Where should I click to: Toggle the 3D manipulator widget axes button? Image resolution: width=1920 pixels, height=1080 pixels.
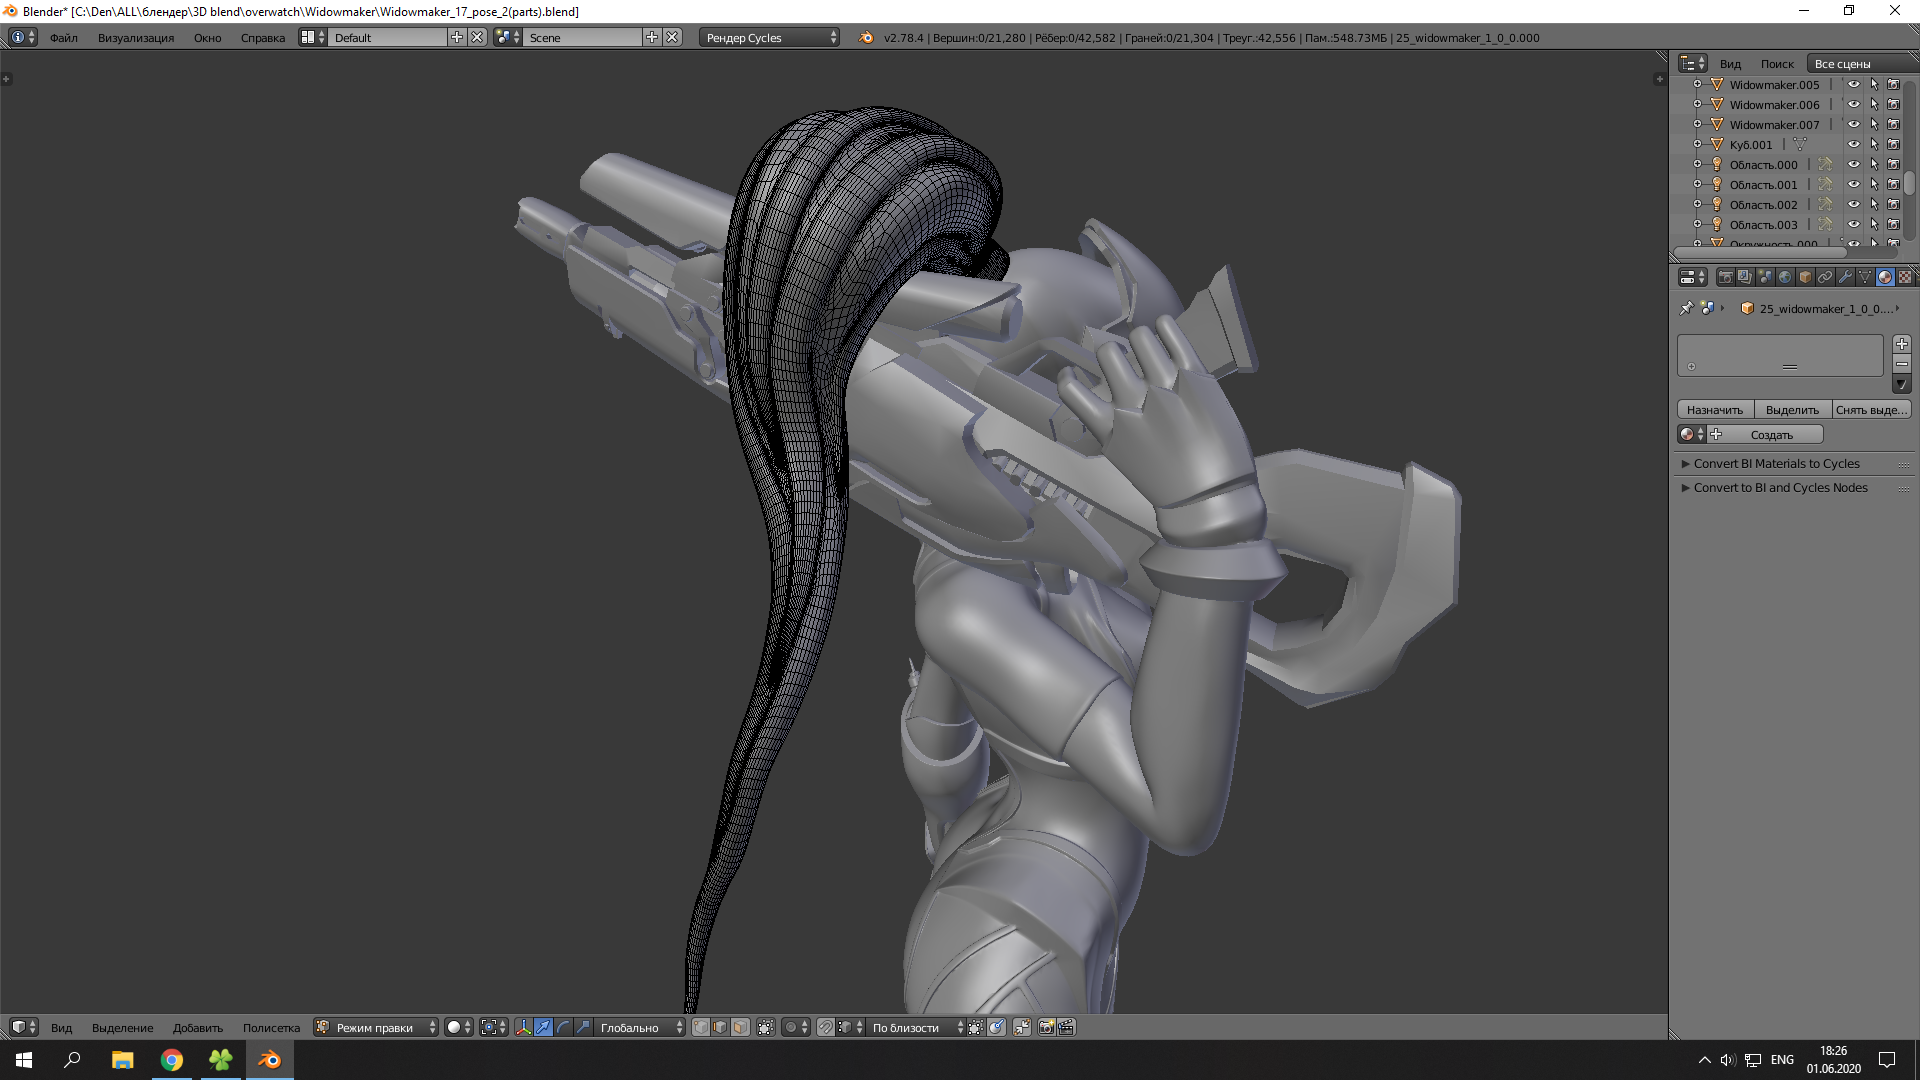523,1027
